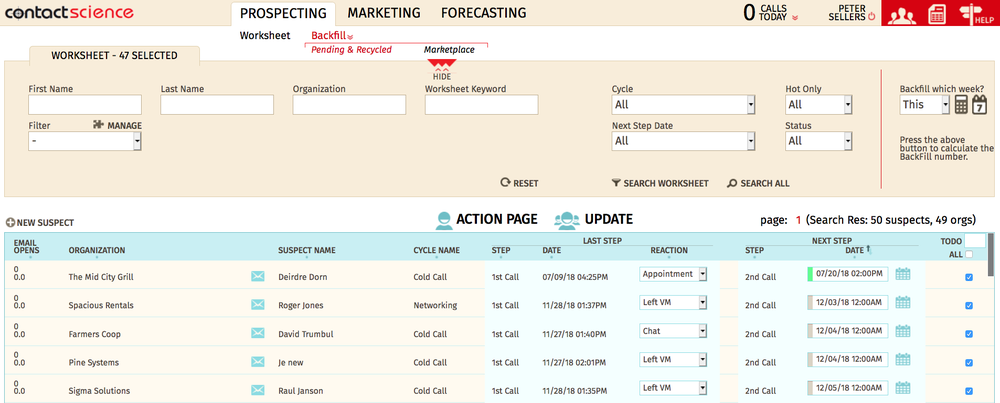The height and width of the screenshot is (403, 1000).
Task: Uncheck todo box for Sigma Solutions
Action: pos(969,391)
